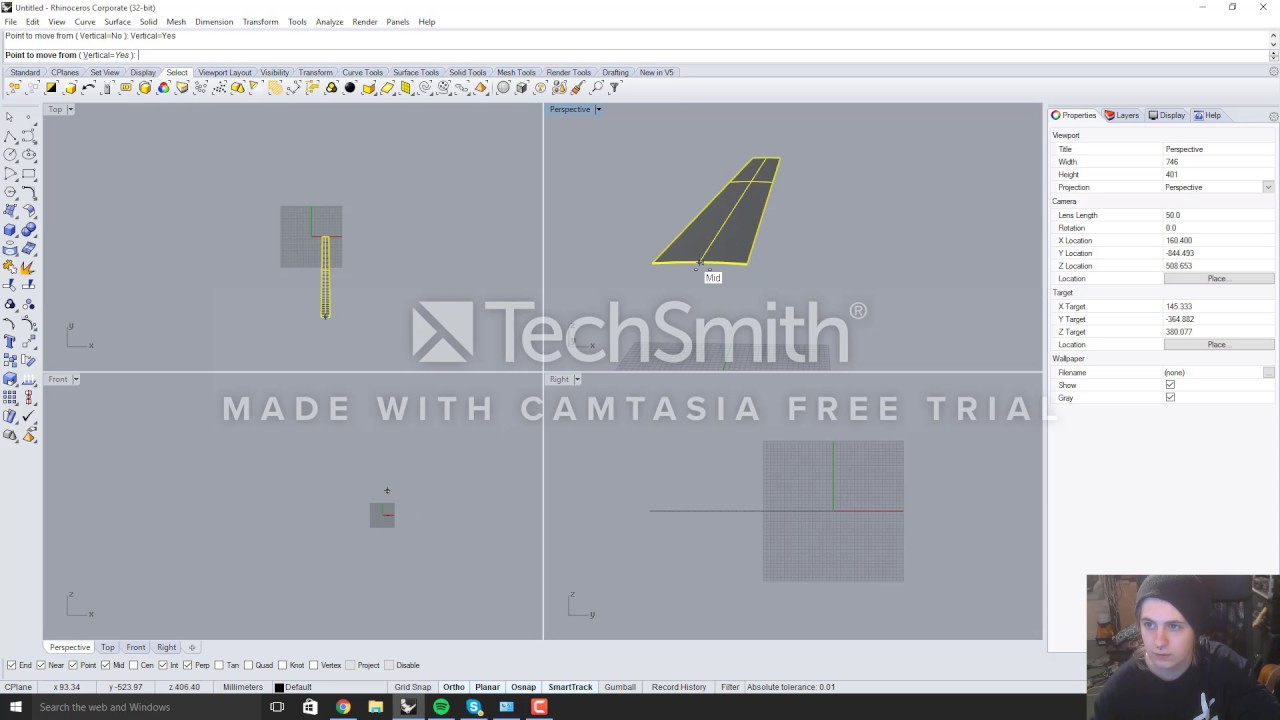
Task: Uncheck the wallpaper Gray checkbox
Action: pos(1170,398)
